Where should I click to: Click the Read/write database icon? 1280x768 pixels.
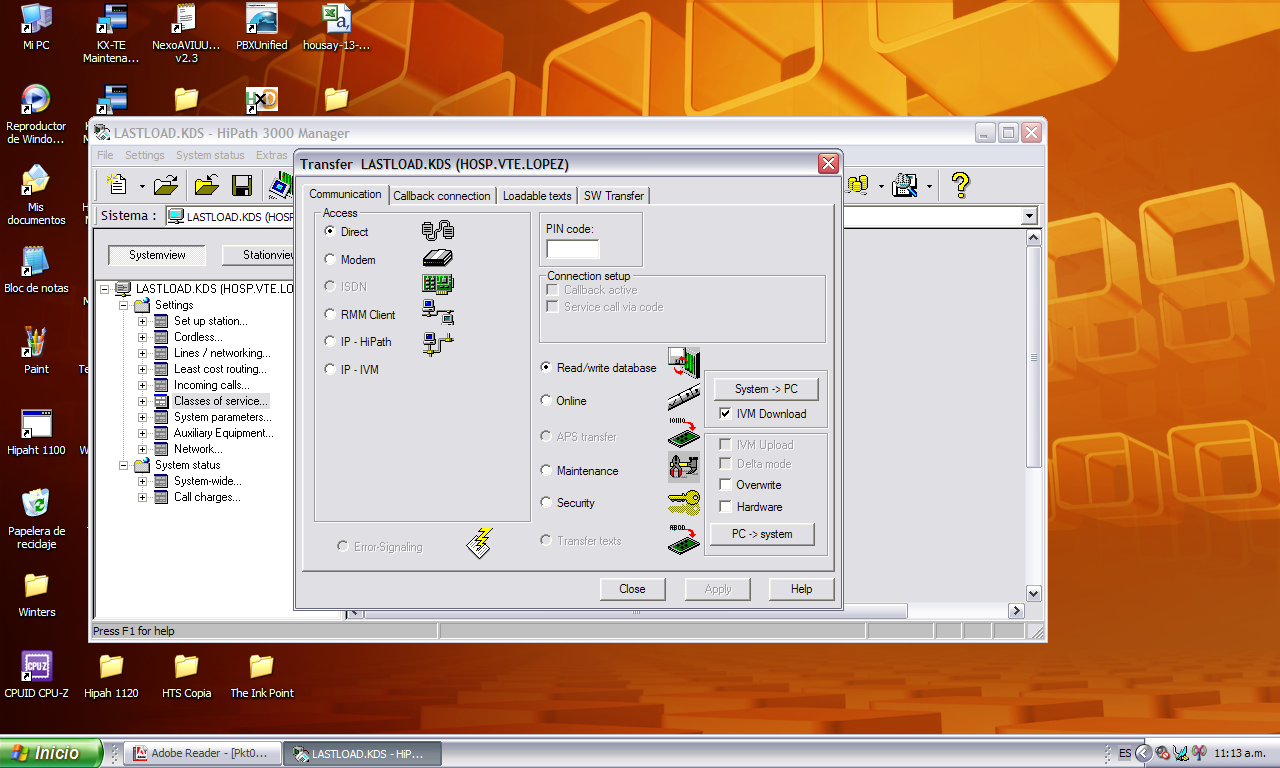(684, 363)
